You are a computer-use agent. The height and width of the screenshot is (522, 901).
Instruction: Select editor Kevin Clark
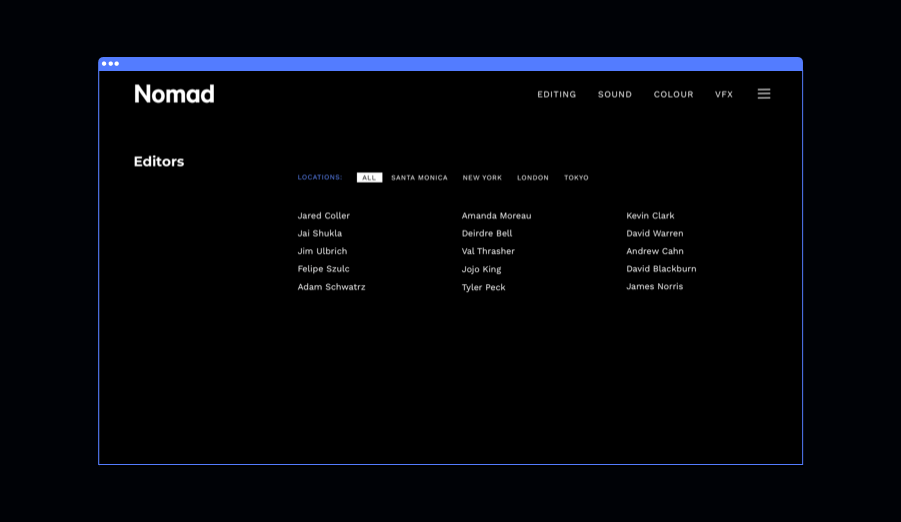pos(650,216)
